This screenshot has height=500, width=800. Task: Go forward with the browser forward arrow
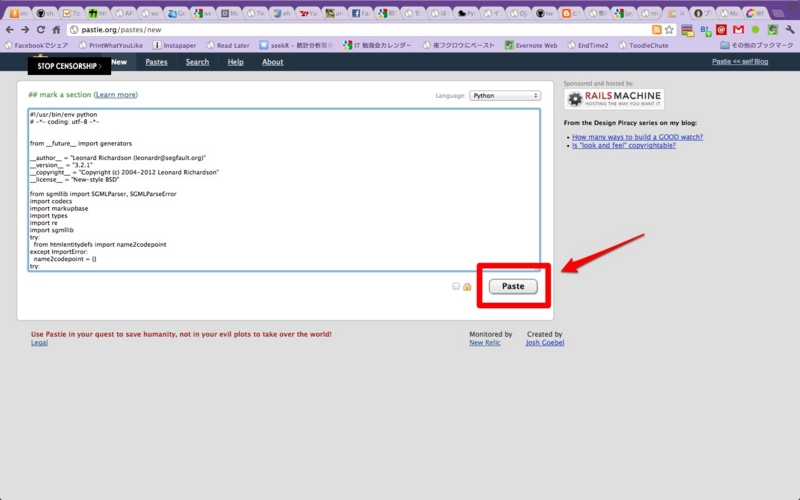tap(25, 30)
